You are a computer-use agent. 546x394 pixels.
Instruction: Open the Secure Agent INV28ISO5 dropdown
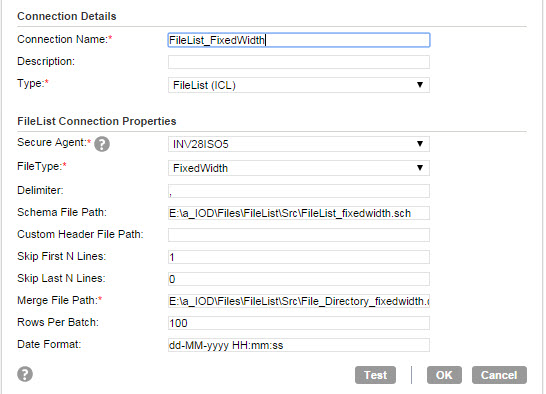click(299, 144)
